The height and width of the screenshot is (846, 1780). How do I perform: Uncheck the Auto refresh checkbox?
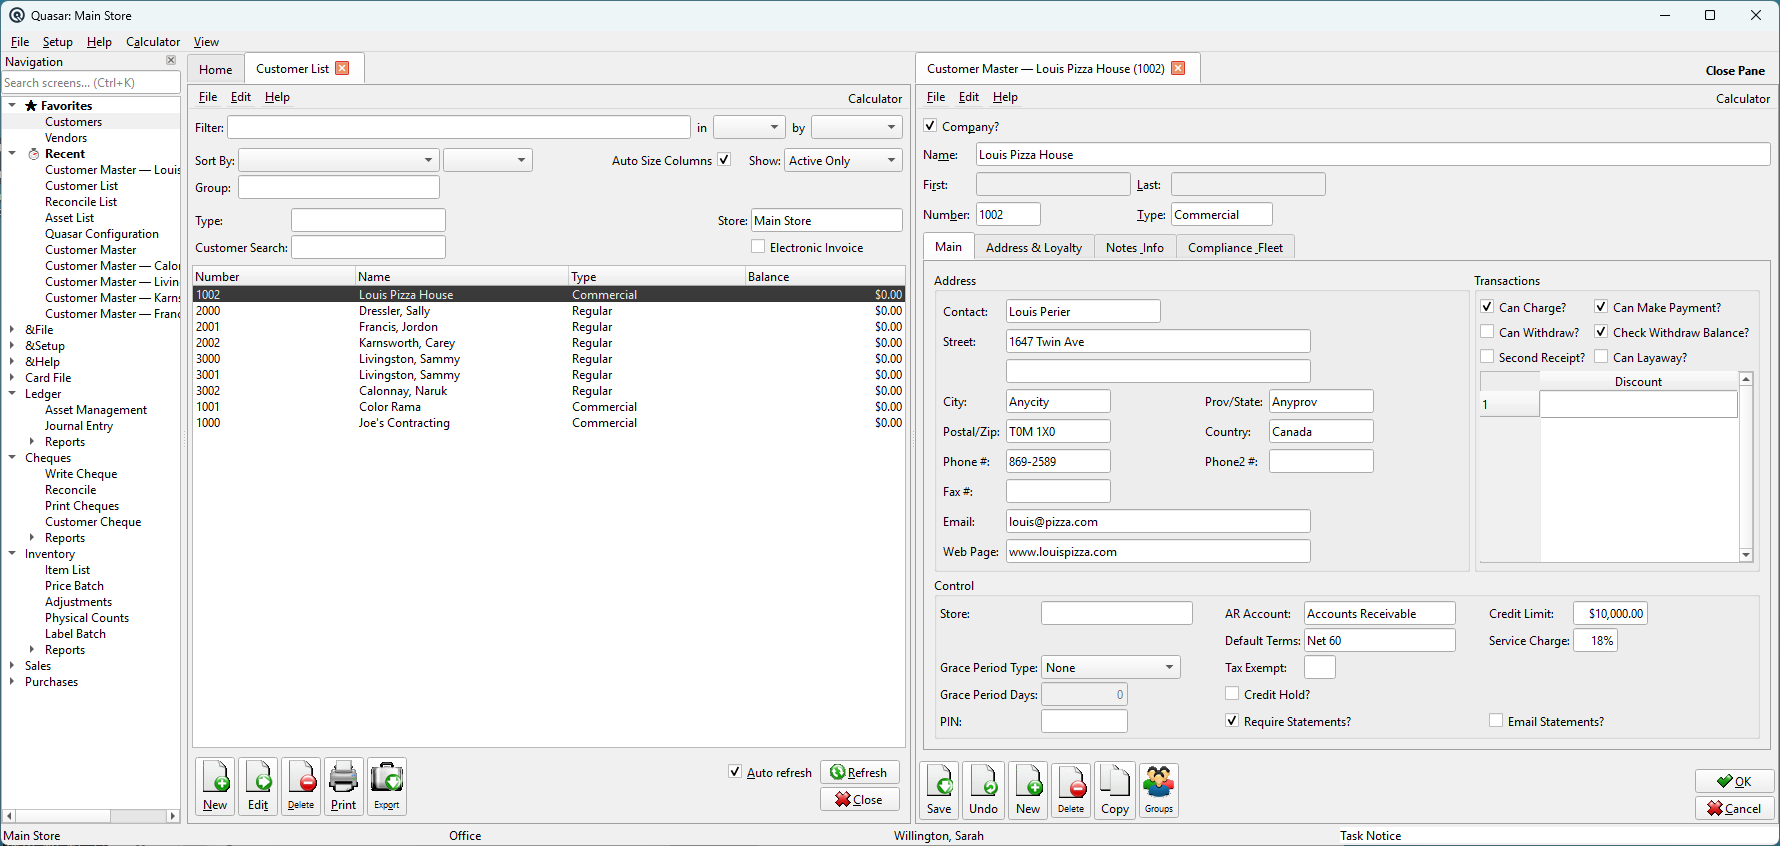735,772
